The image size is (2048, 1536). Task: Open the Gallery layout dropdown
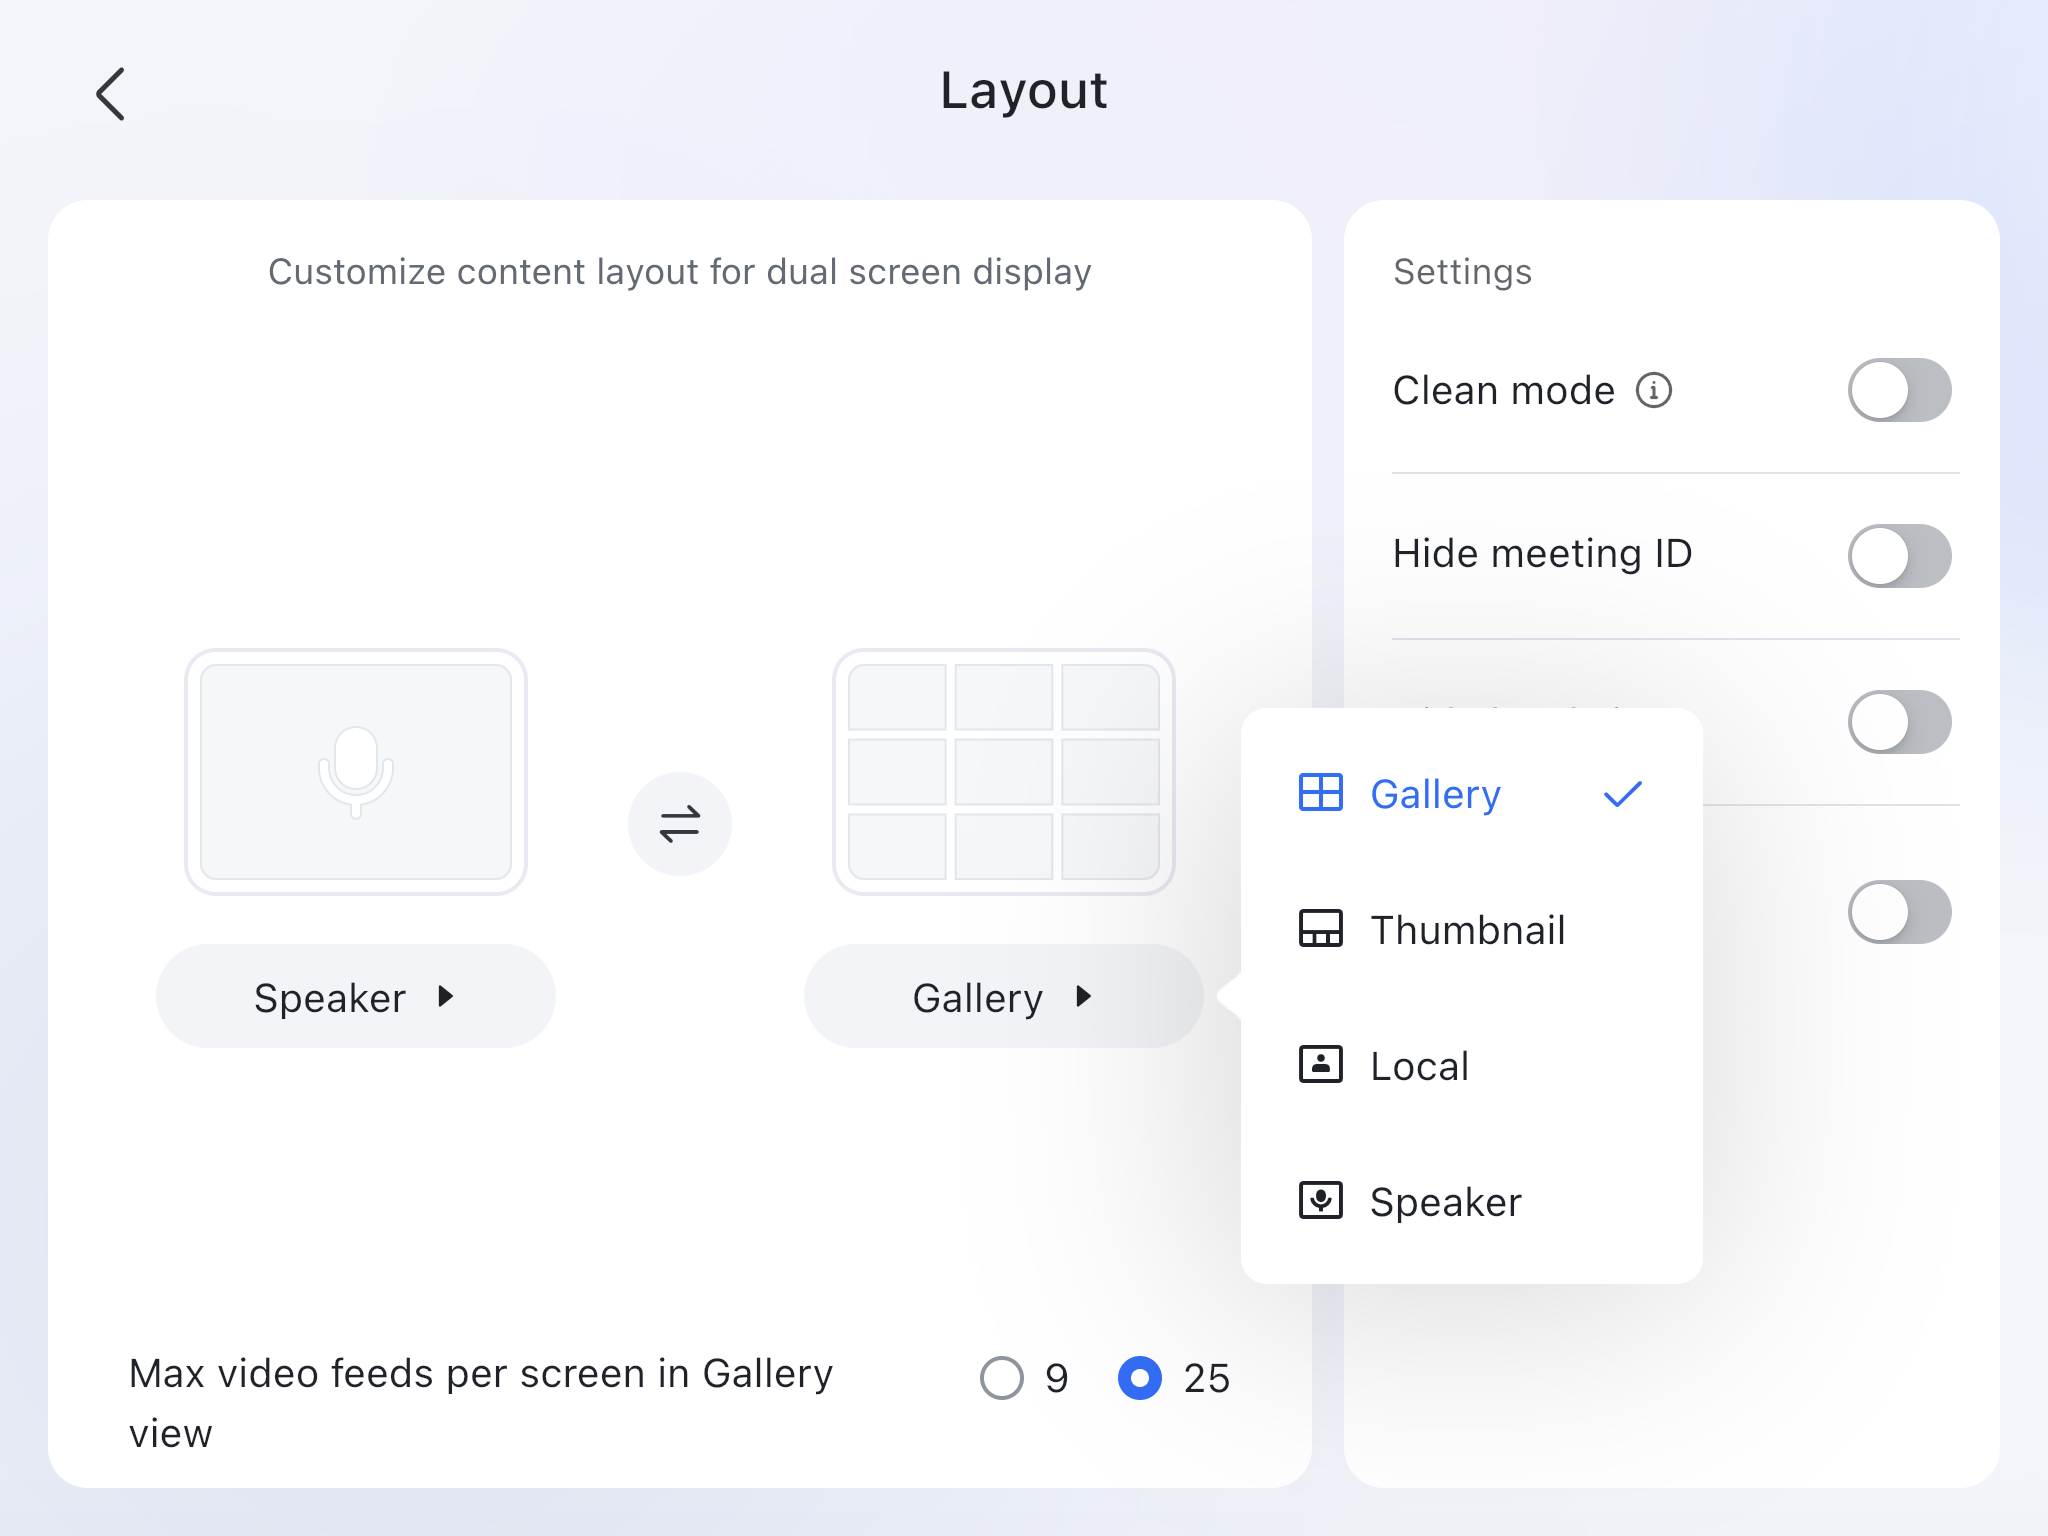pos(1001,996)
